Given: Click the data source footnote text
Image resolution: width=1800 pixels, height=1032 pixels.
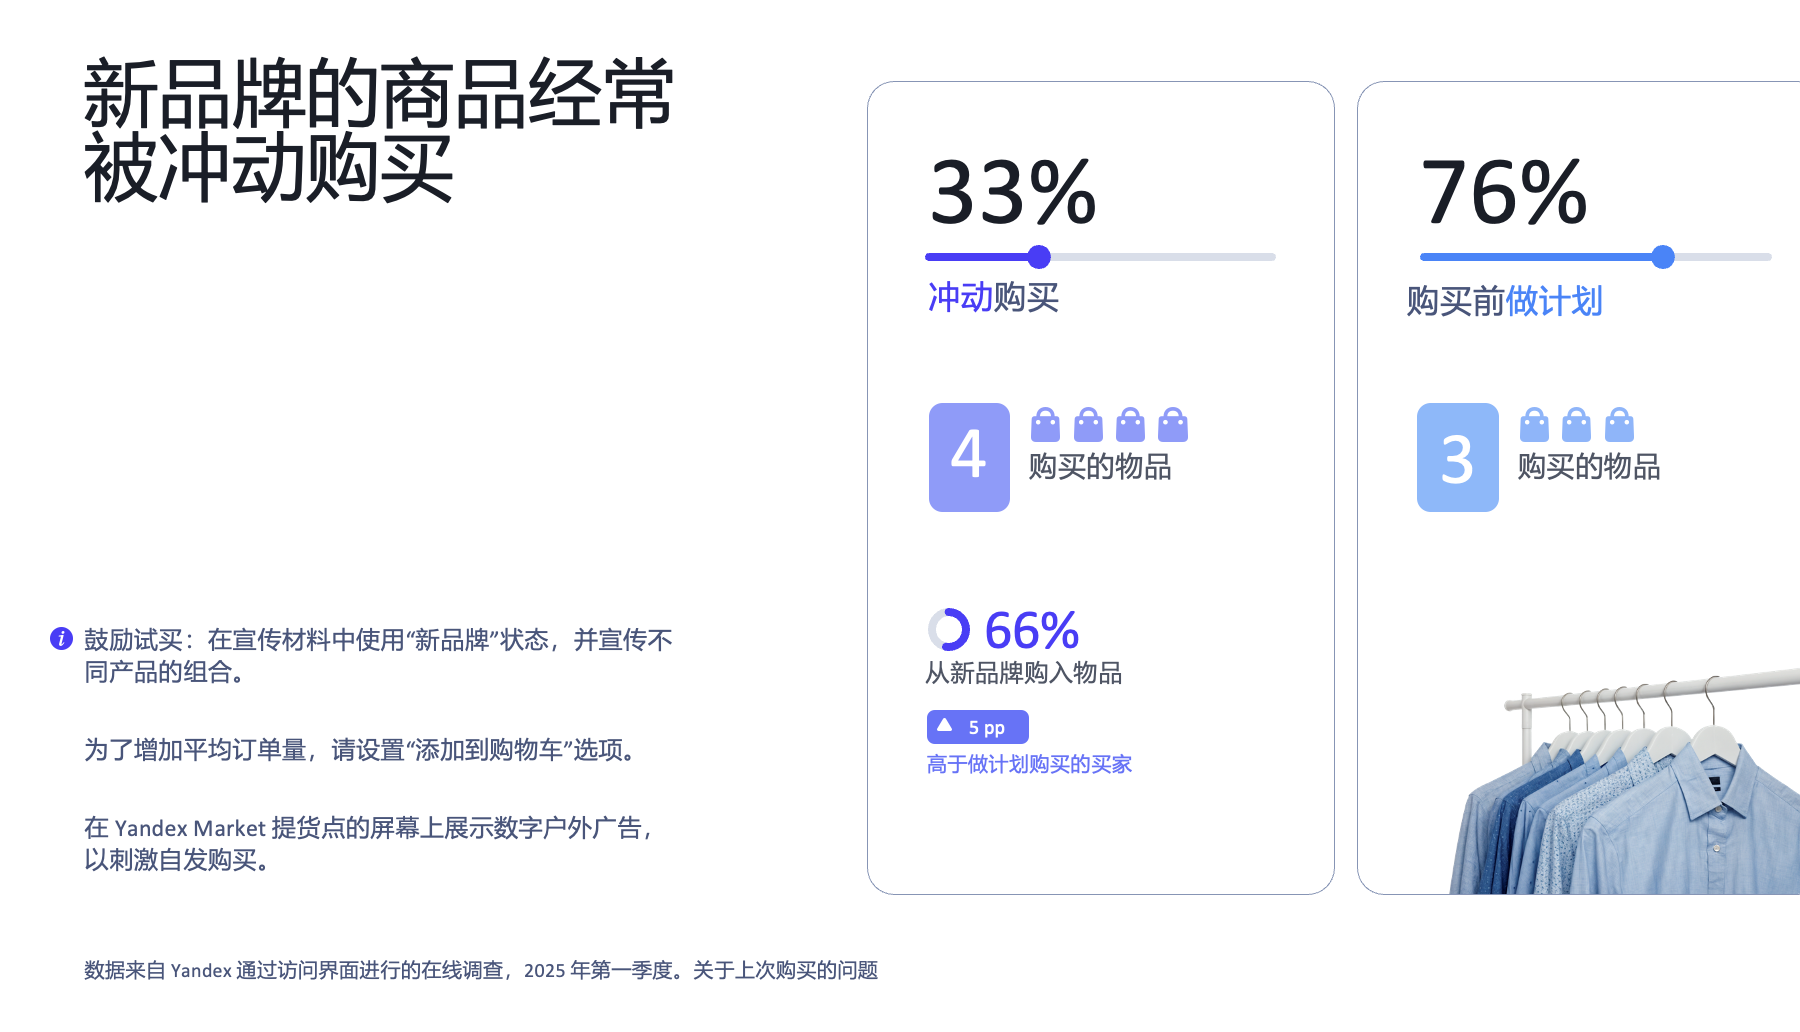Looking at the screenshot, I should pos(481,970).
